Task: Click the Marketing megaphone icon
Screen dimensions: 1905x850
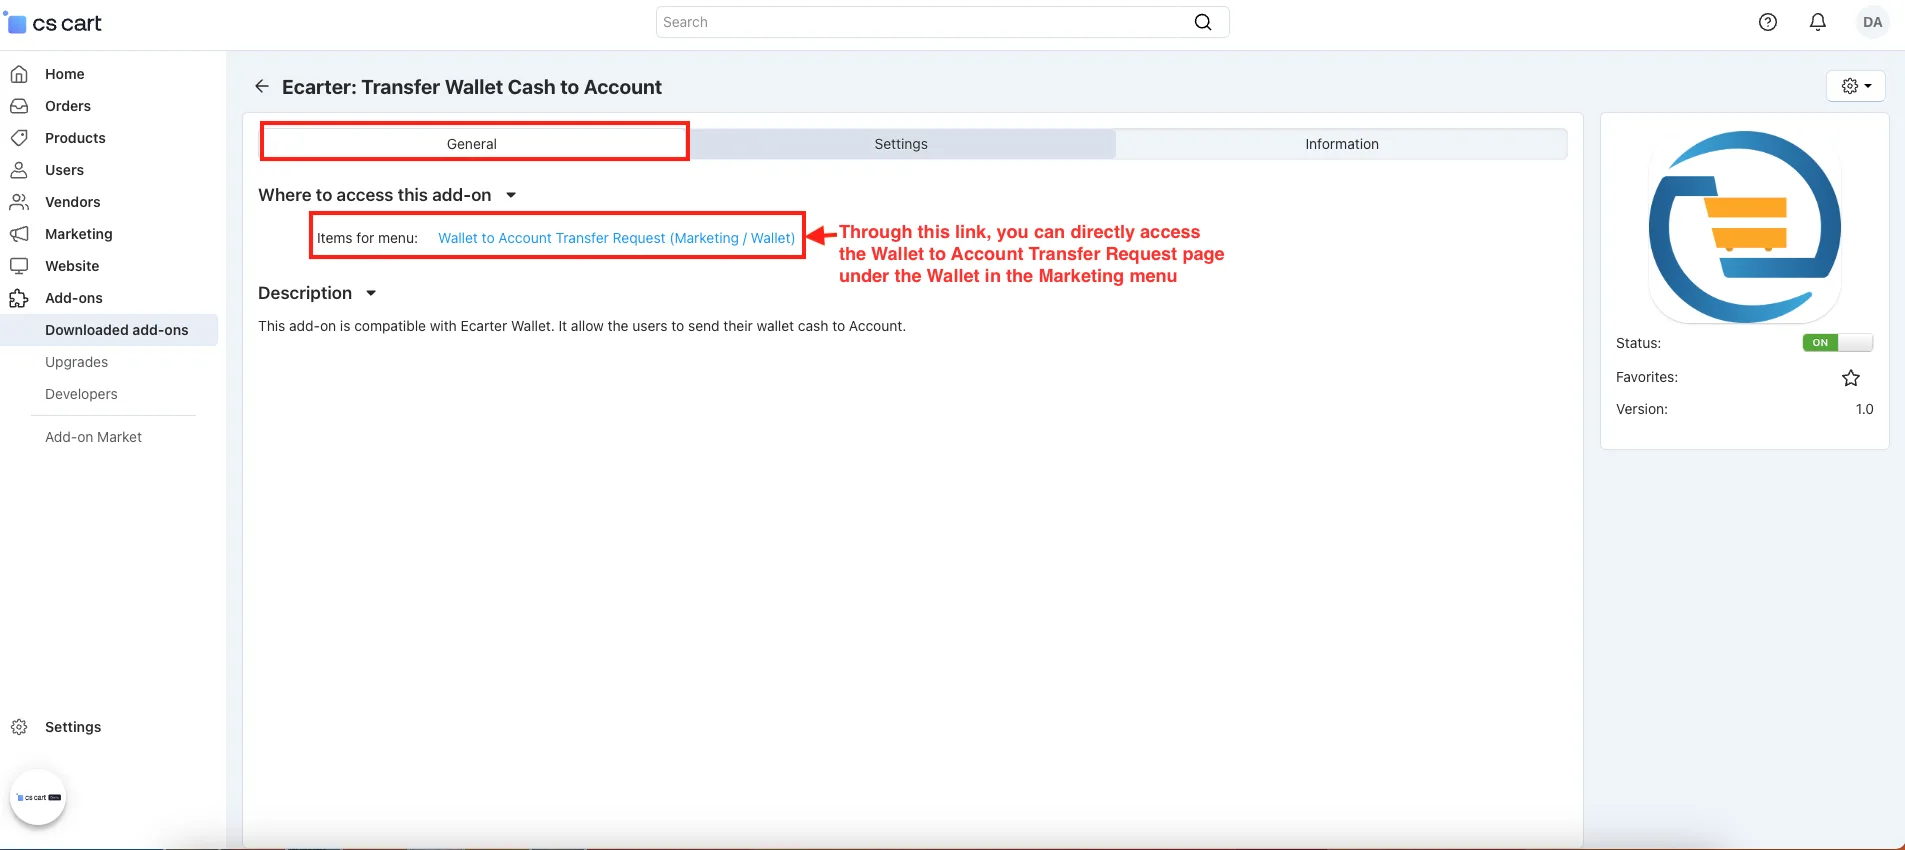Action: (19, 234)
